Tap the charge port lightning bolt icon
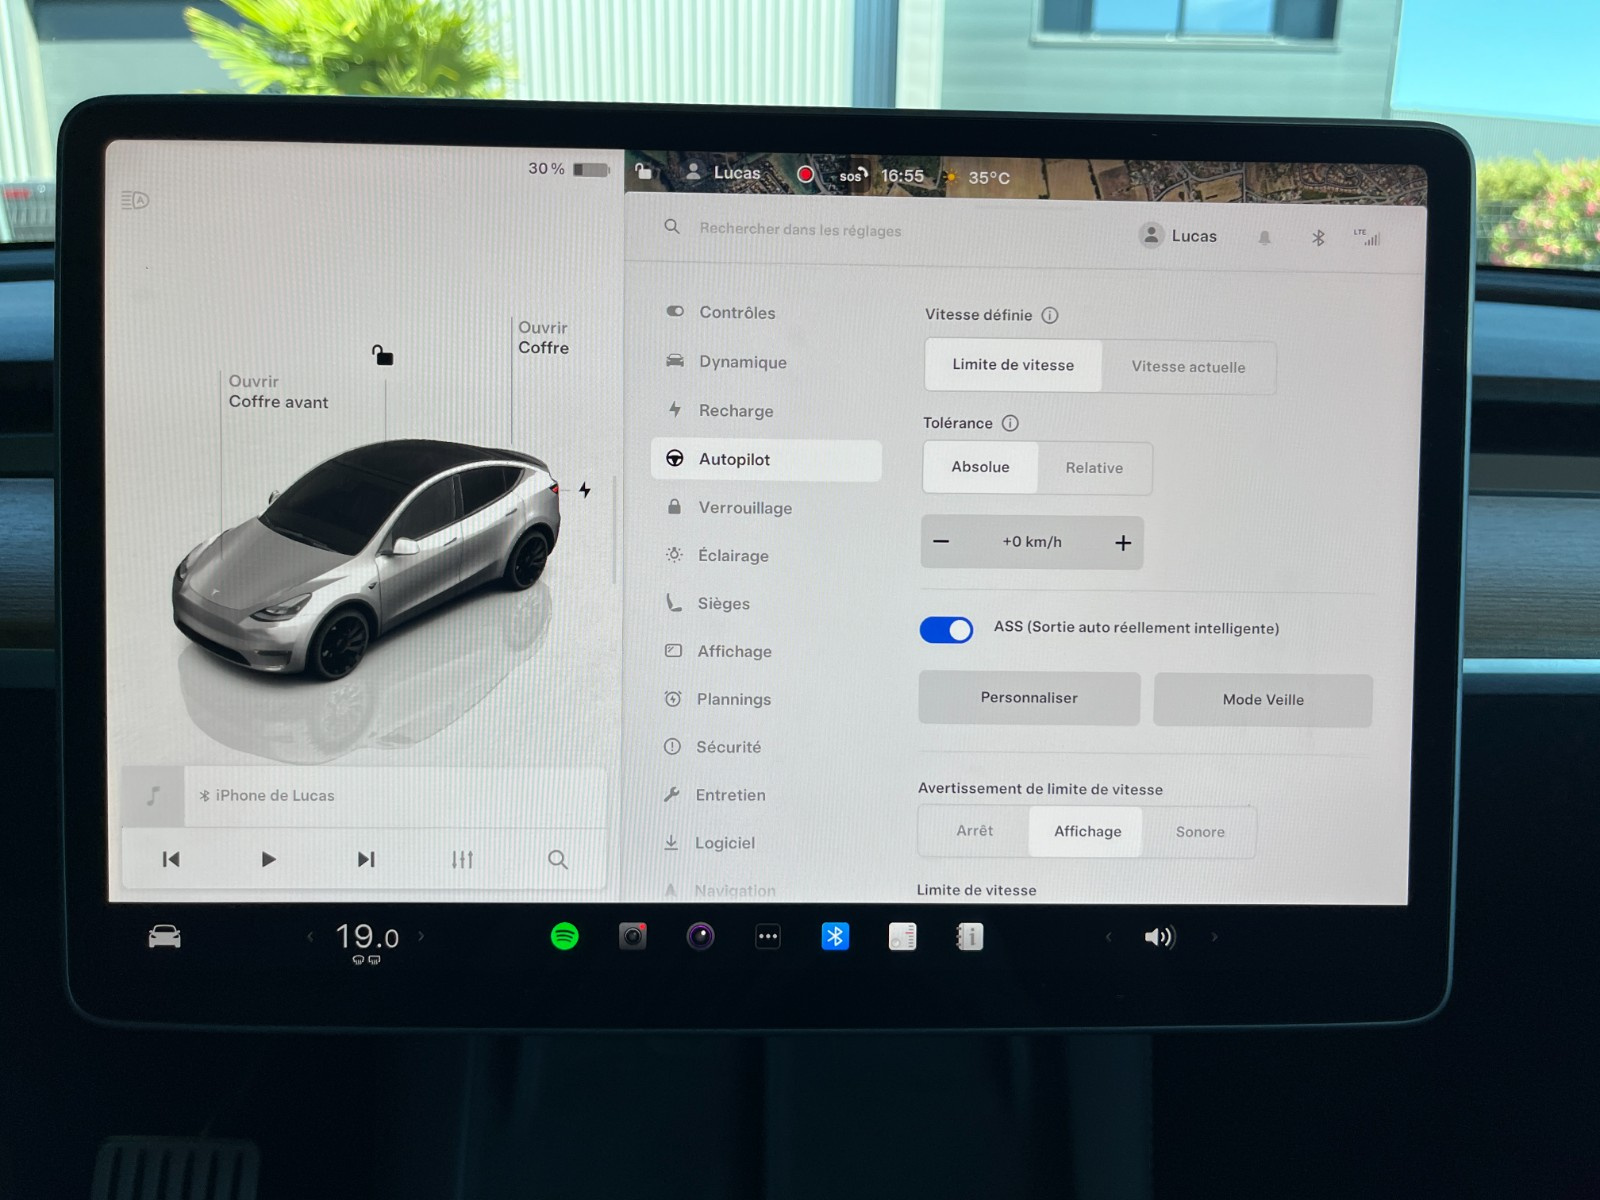This screenshot has width=1600, height=1200. 585,489
